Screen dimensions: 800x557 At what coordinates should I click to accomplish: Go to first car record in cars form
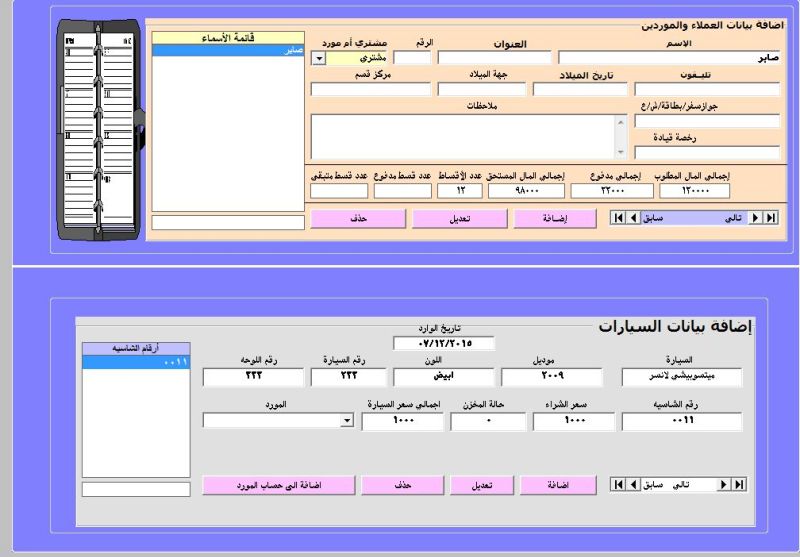pos(618,484)
